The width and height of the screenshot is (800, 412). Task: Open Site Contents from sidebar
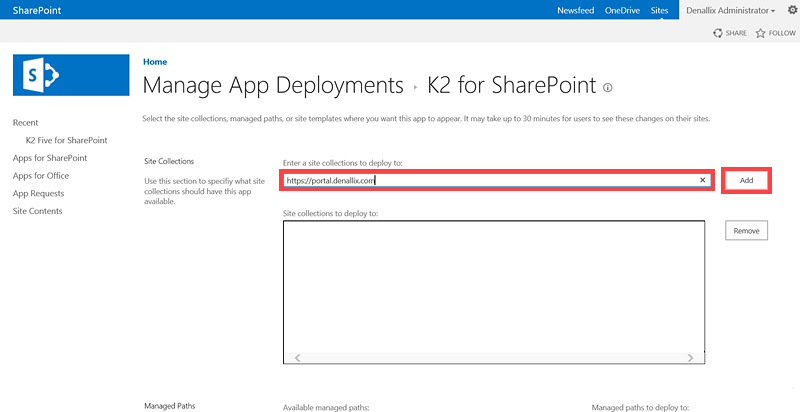pyautogui.click(x=37, y=211)
